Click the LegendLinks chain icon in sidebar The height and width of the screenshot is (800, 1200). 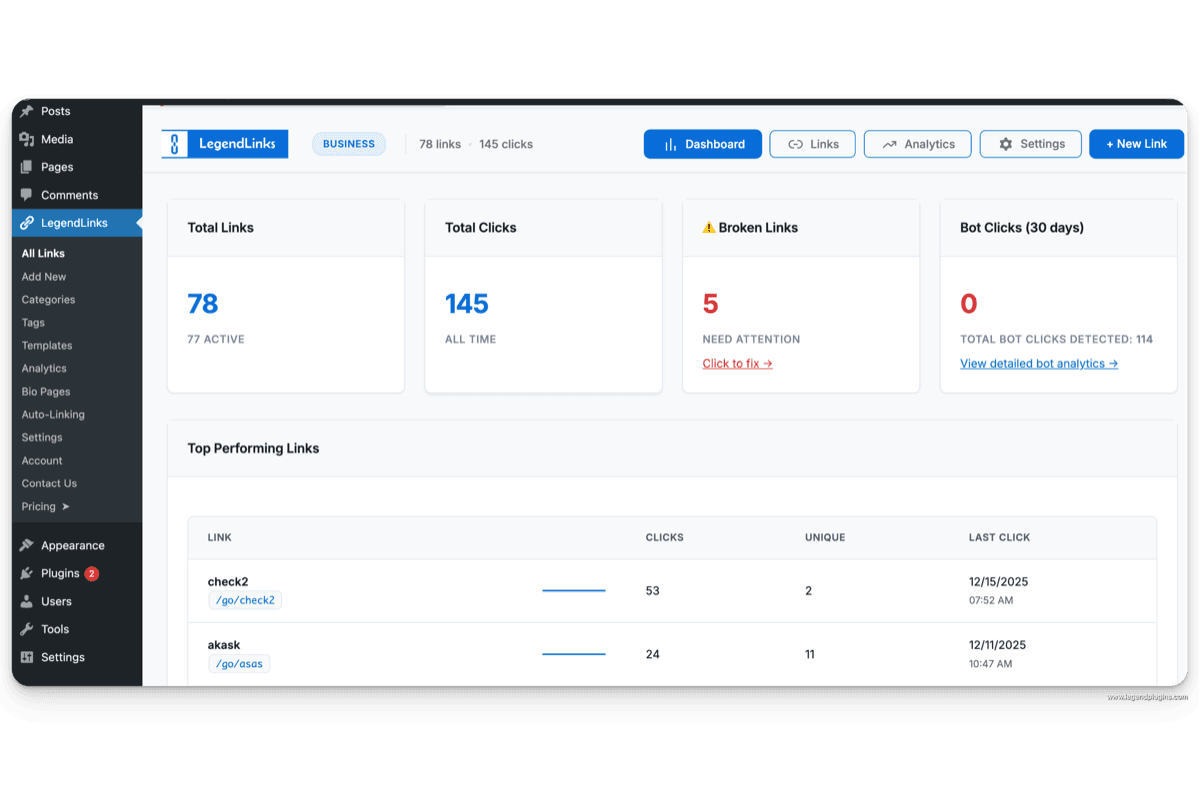click(x=27, y=223)
